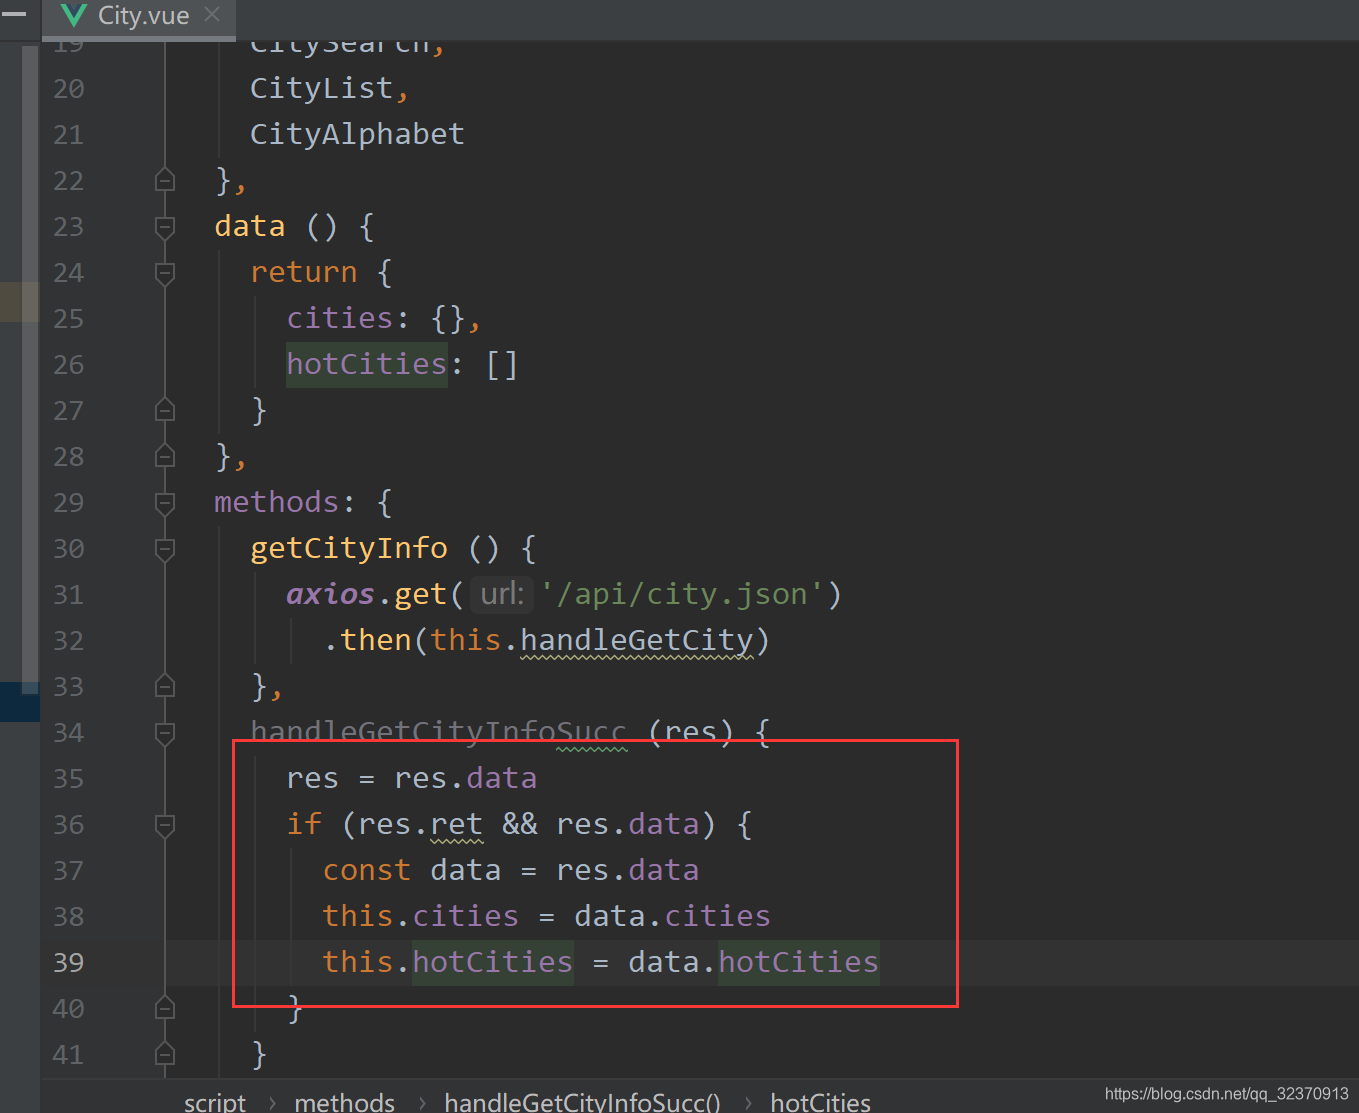This screenshot has width=1359, height=1113.
Task: Close the City.vue tab
Action: tap(212, 15)
